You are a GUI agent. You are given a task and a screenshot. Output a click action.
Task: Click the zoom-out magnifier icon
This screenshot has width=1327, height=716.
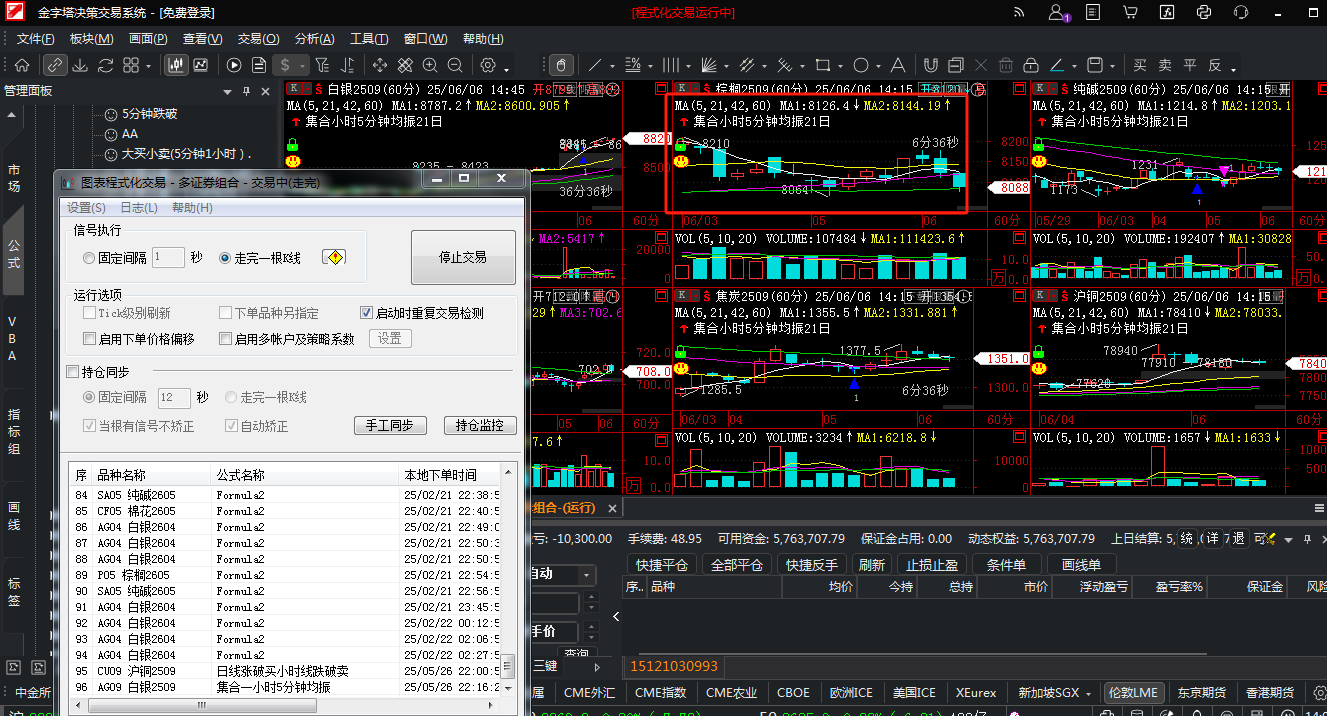(x=455, y=65)
